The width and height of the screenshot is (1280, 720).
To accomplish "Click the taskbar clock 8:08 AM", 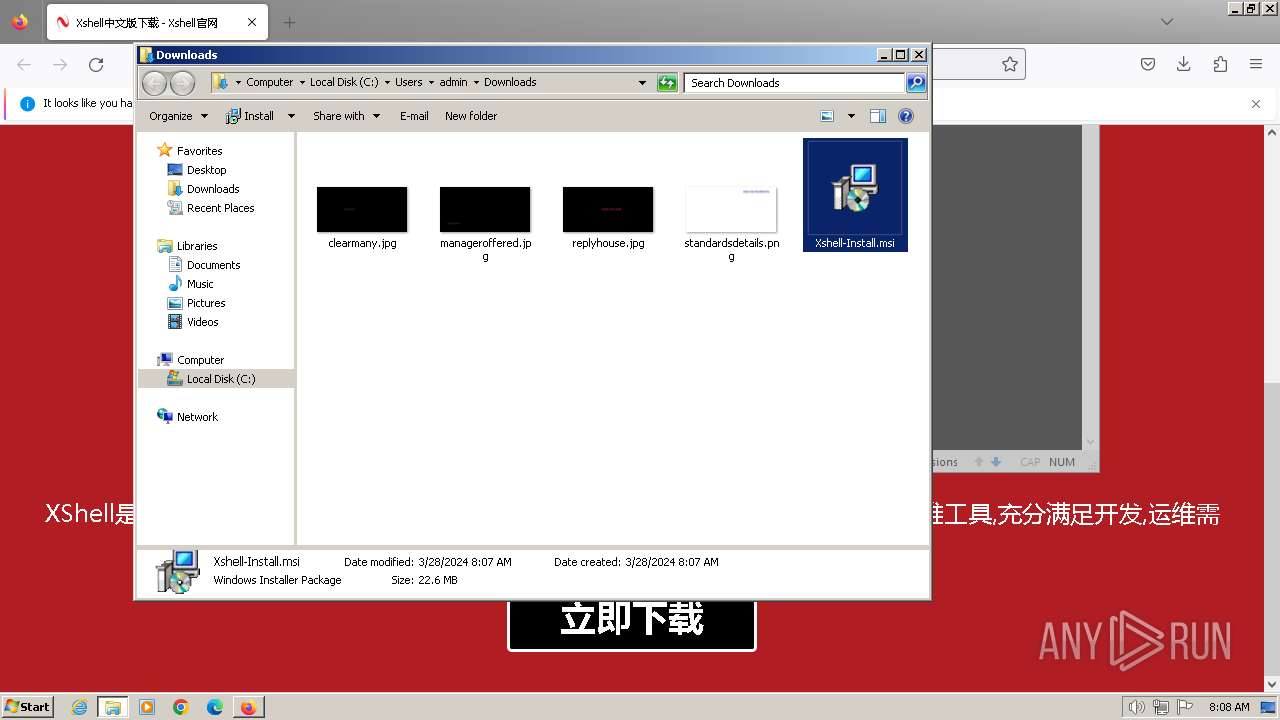I will tap(1229, 707).
